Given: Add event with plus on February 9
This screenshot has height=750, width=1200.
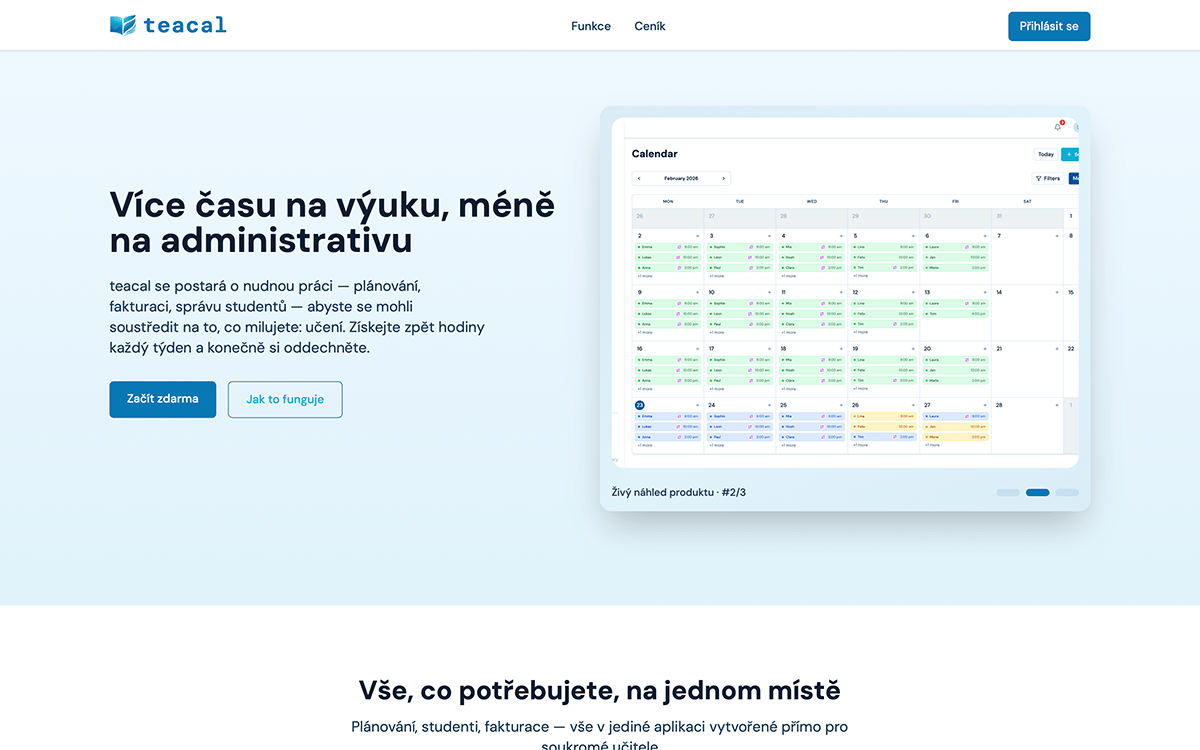Looking at the screenshot, I should coord(698,292).
